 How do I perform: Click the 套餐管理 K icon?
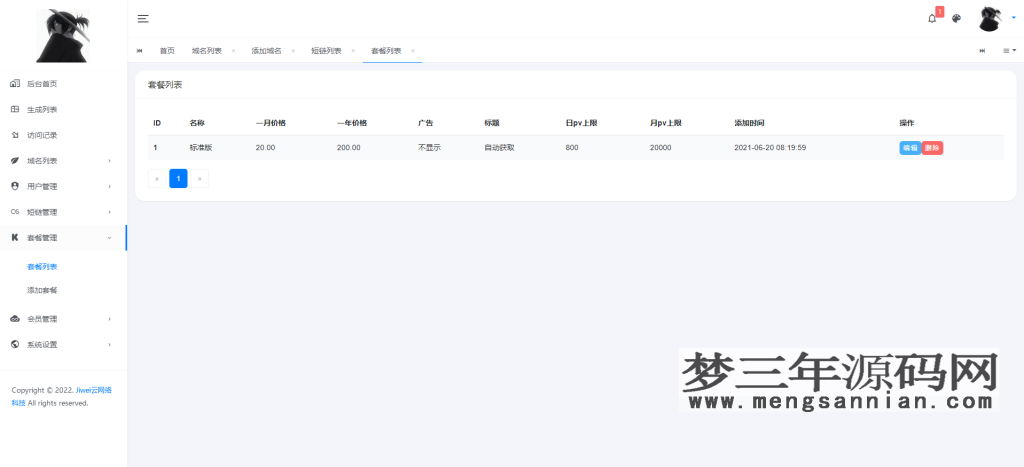15,238
